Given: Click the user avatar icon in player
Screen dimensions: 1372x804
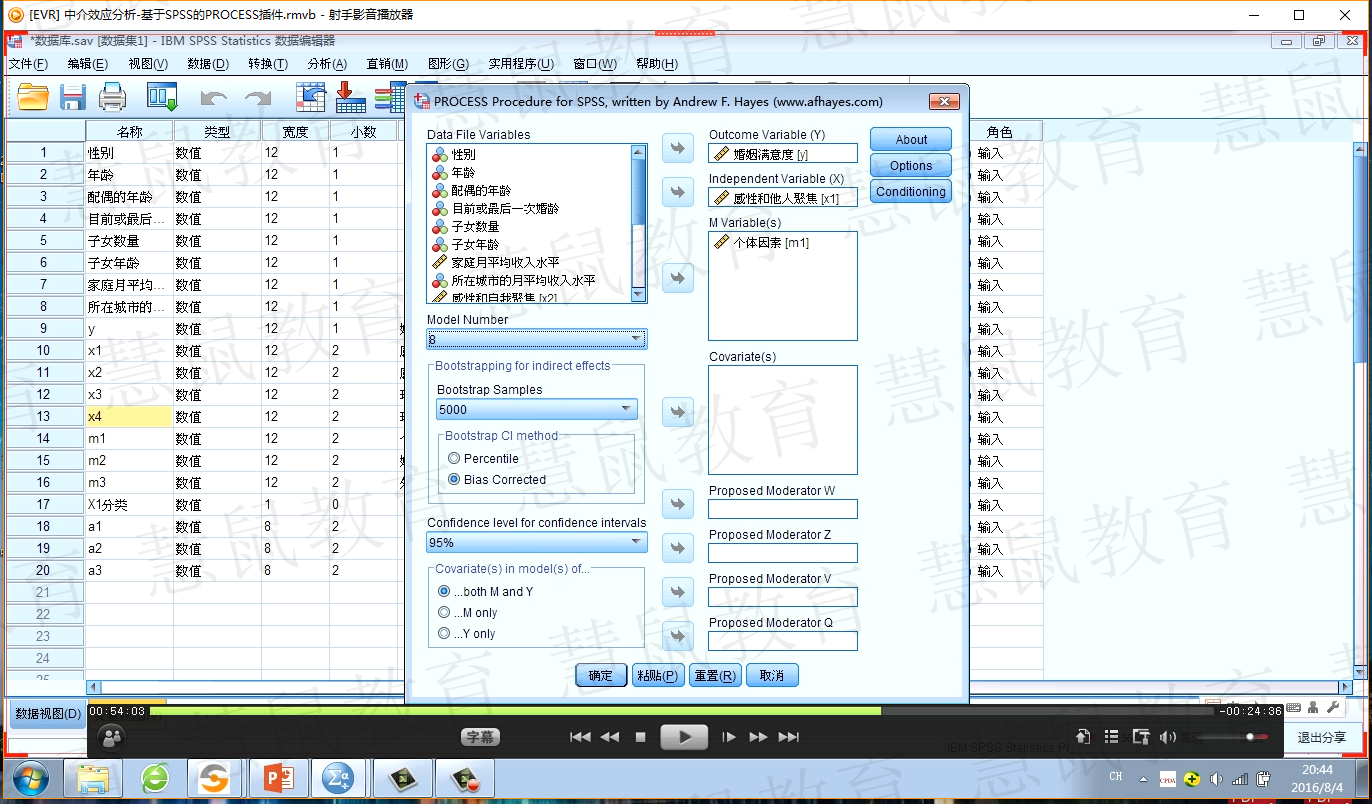Looking at the screenshot, I should (x=112, y=738).
